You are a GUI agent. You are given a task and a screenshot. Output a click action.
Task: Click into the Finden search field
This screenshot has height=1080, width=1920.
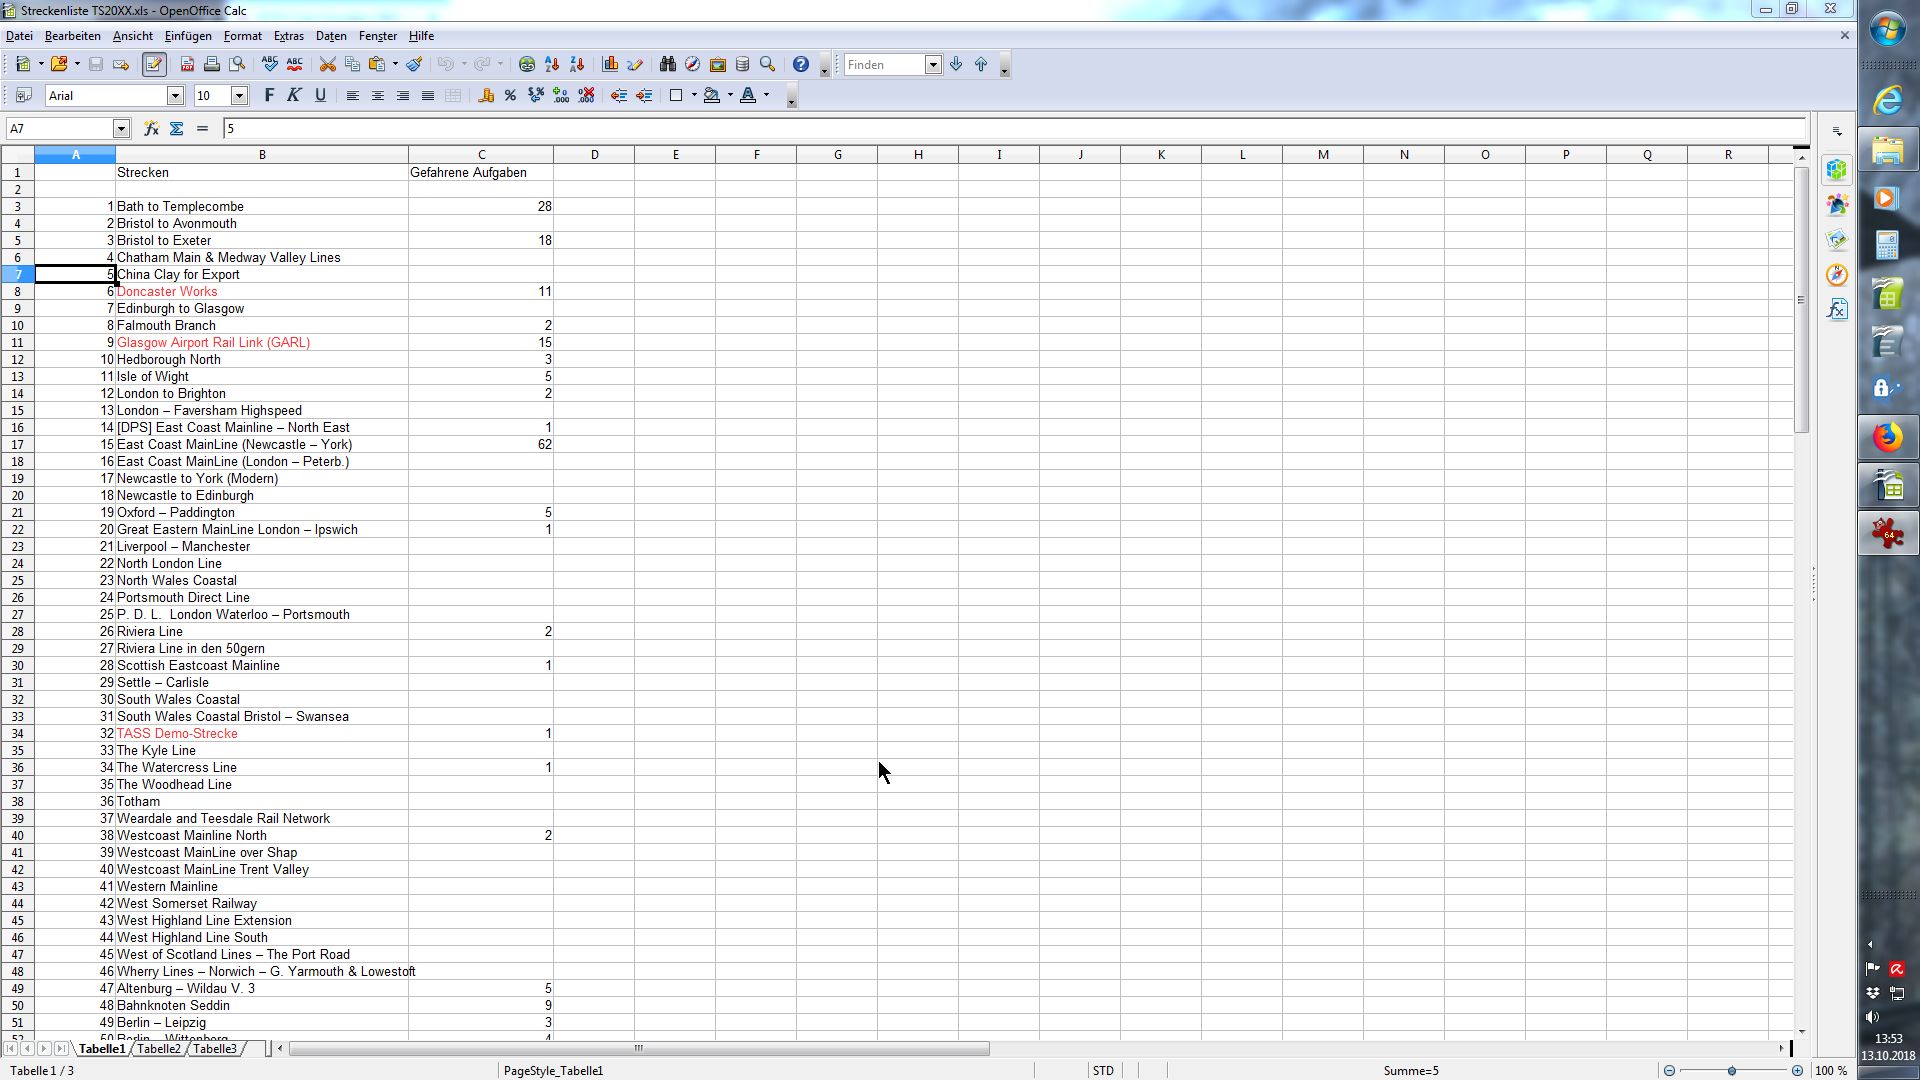(884, 65)
